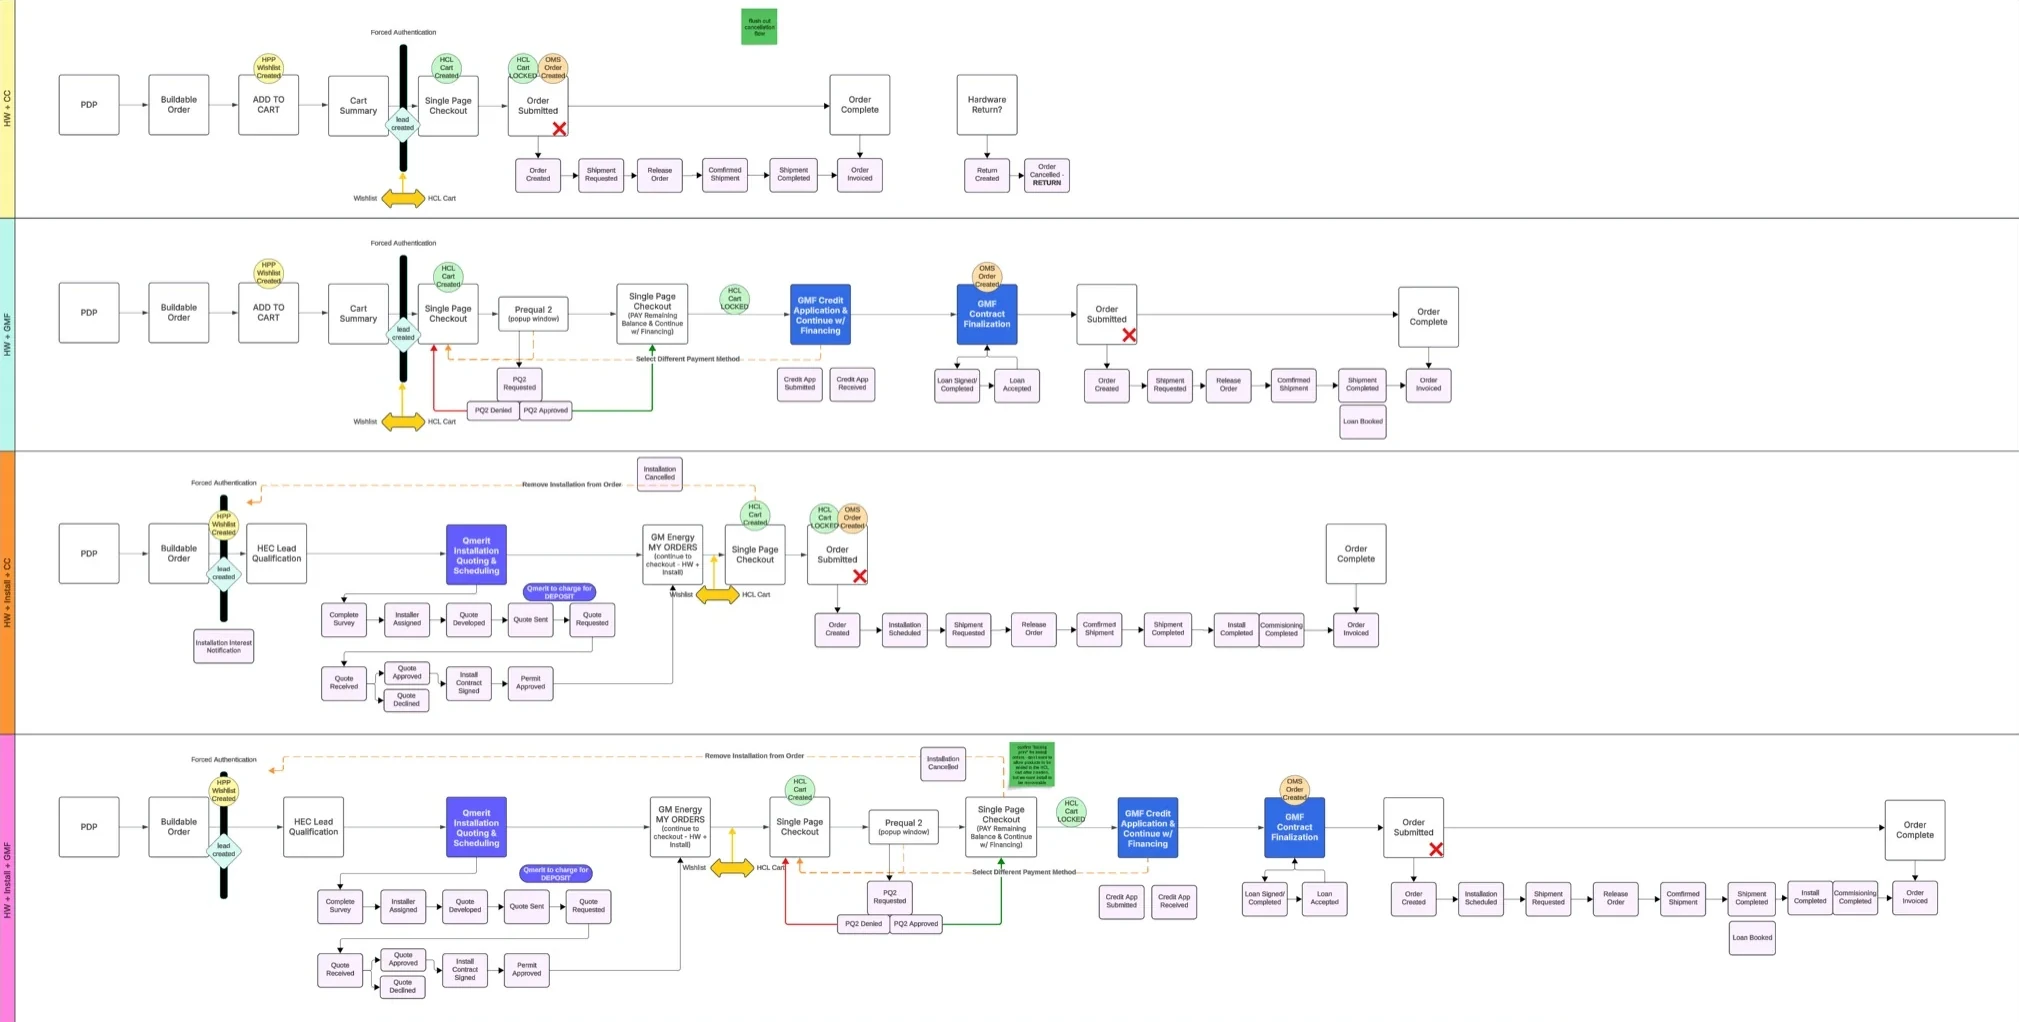Click HCL Cart Created circle in HW + Install + CC lane

[755, 514]
